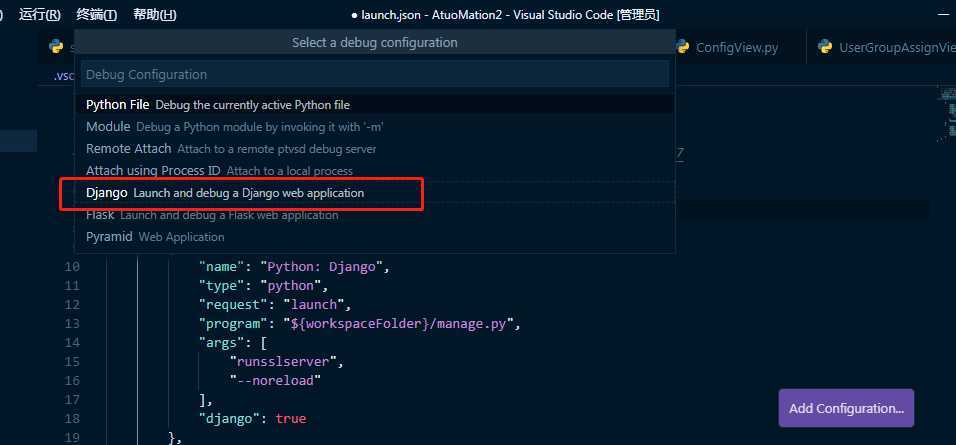Open the 帮助(H) menu
Image resolution: width=956 pixels, height=445 pixels.
[x=155, y=15]
